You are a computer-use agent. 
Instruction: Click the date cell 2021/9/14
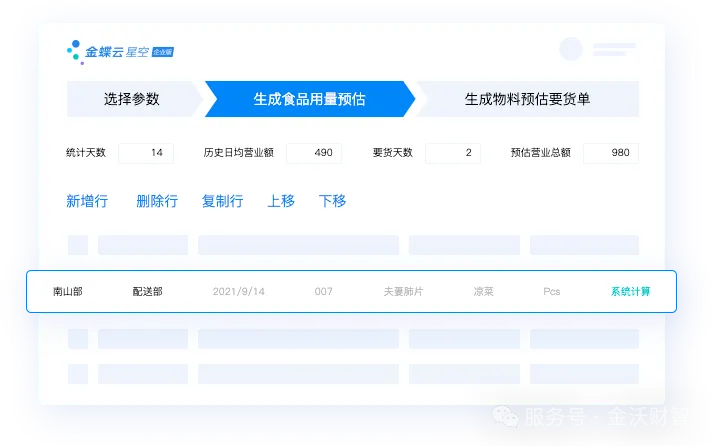pyautogui.click(x=239, y=291)
